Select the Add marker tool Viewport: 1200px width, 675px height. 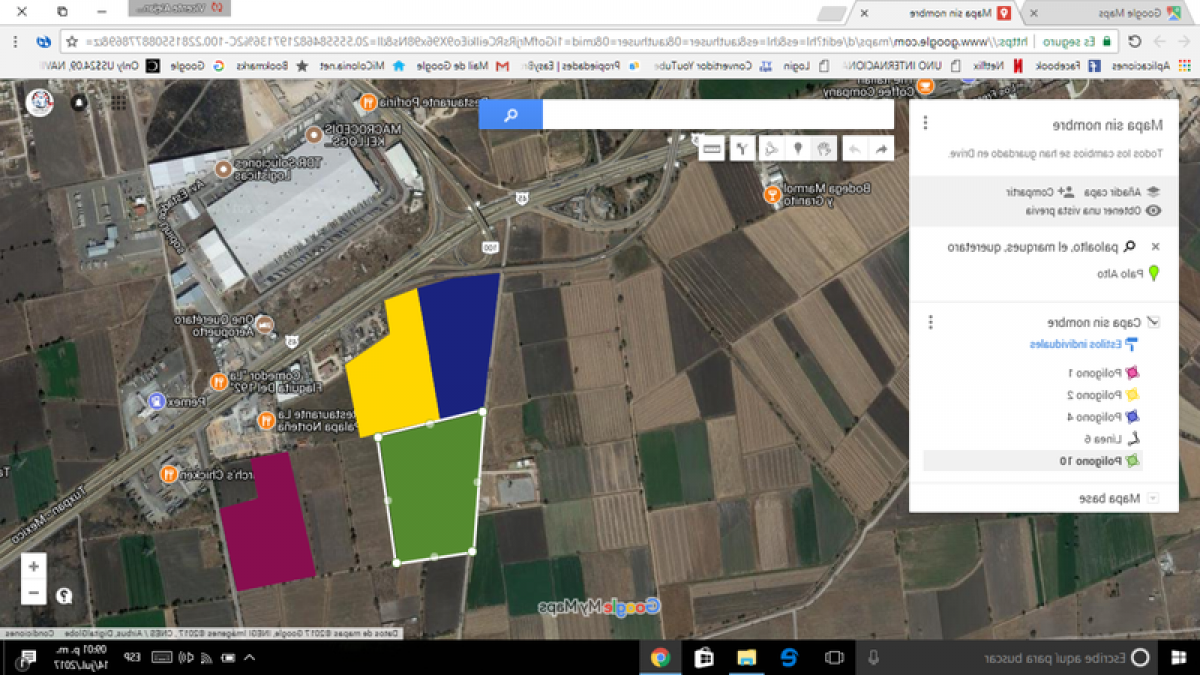[x=798, y=148]
